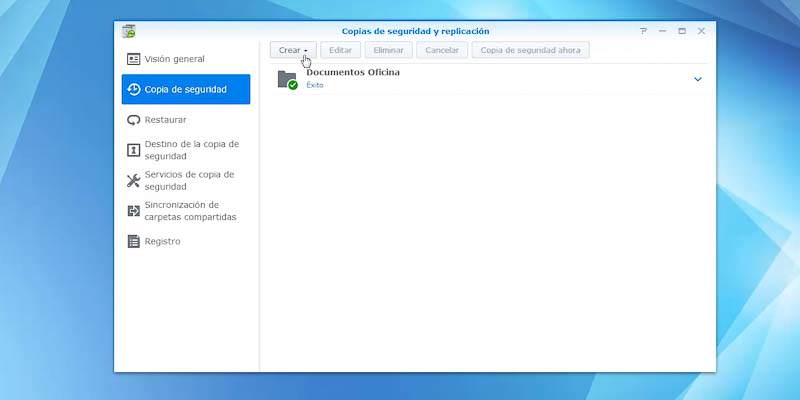Select the Documentos Oficina backup task name
Viewport: 800px width, 400px height.
353,72
